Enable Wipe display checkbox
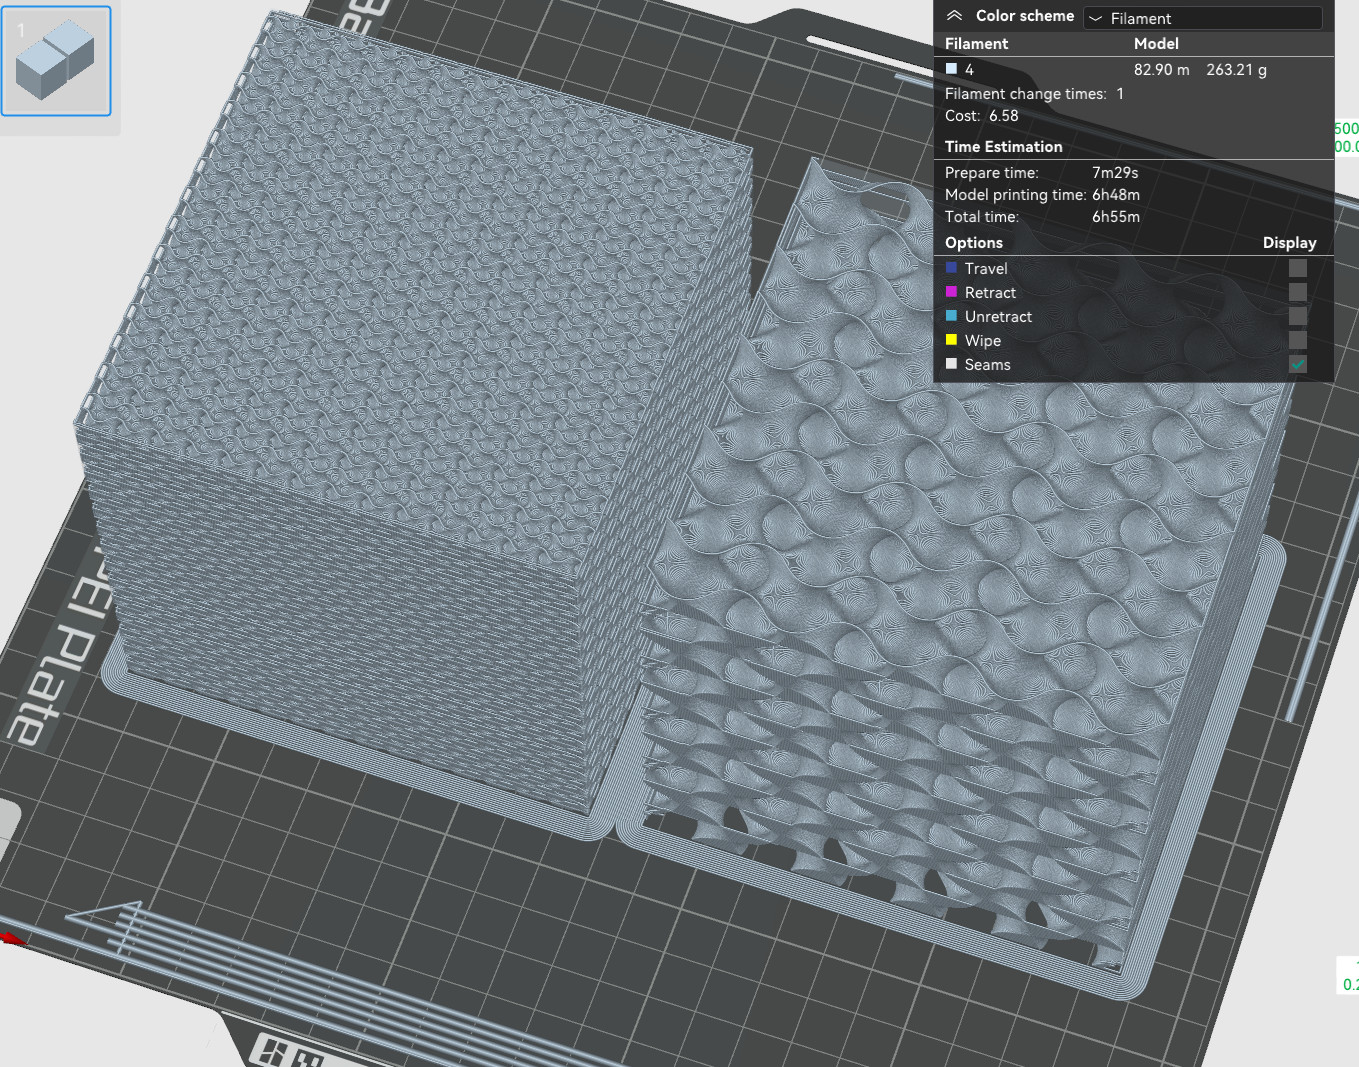The image size is (1359, 1067). [x=1298, y=340]
